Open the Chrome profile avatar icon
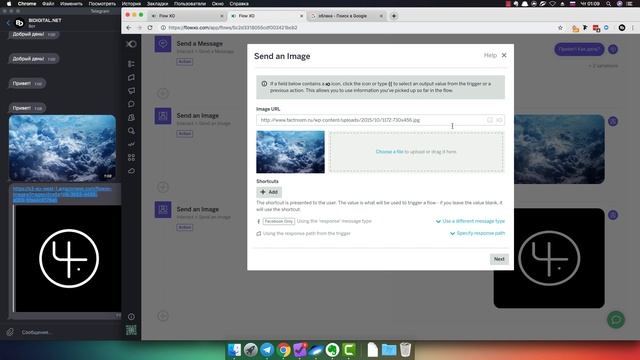Screen dimensions: 640x360 (x=622, y=27)
